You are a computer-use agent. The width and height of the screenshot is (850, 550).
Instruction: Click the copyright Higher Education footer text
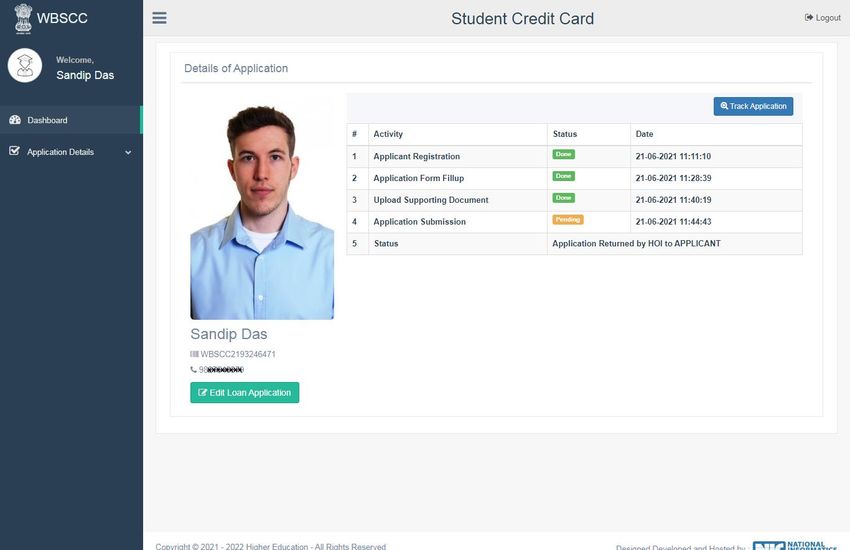(x=271, y=546)
